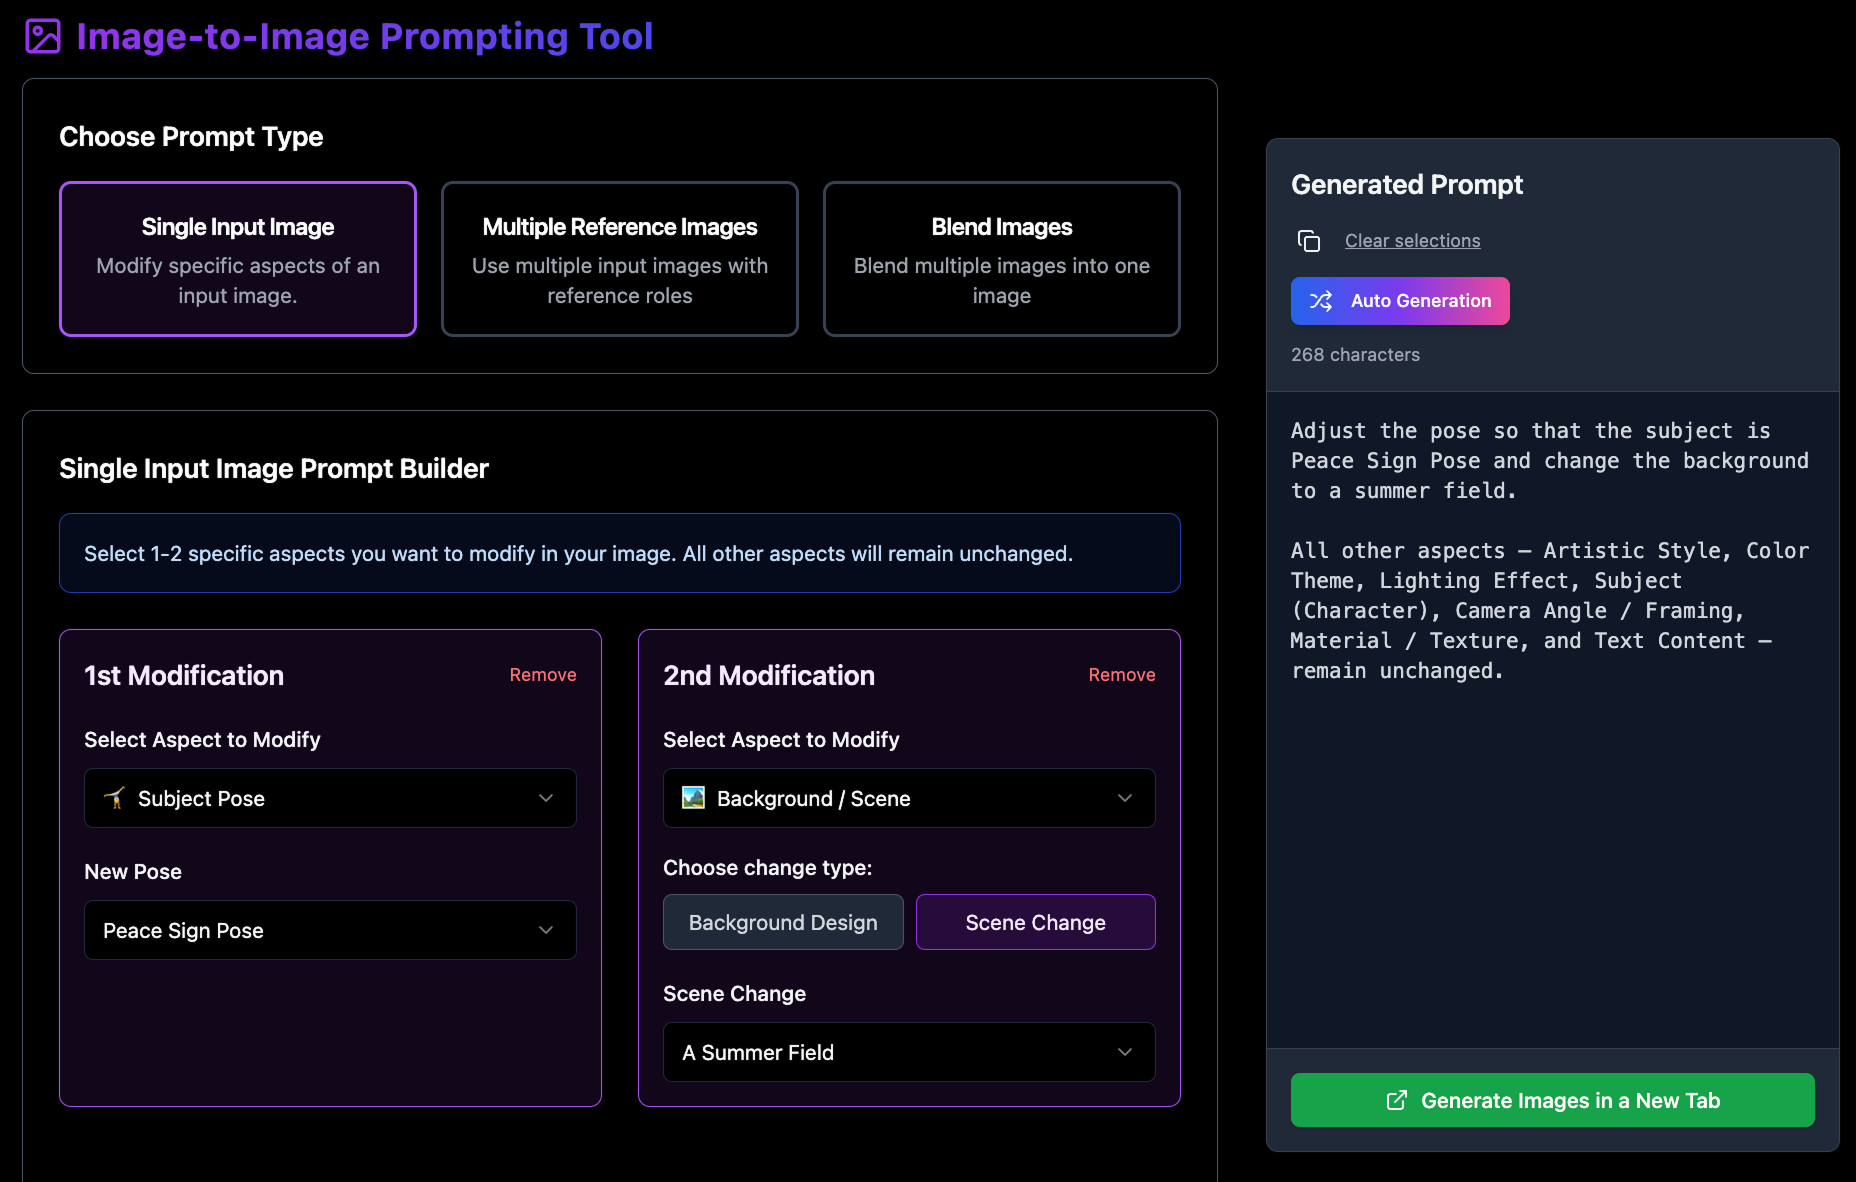The width and height of the screenshot is (1856, 1182).
Task: Click the Choose change type label
Action: 768,868
